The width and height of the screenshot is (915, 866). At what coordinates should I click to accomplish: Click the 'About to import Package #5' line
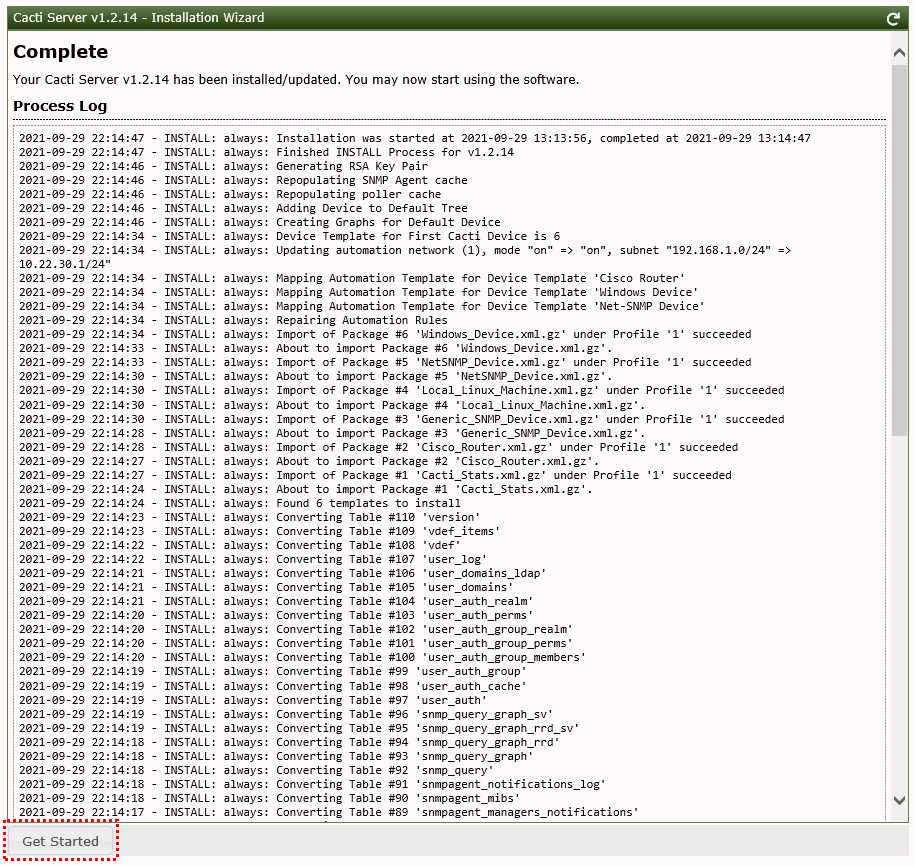point(316,376)
